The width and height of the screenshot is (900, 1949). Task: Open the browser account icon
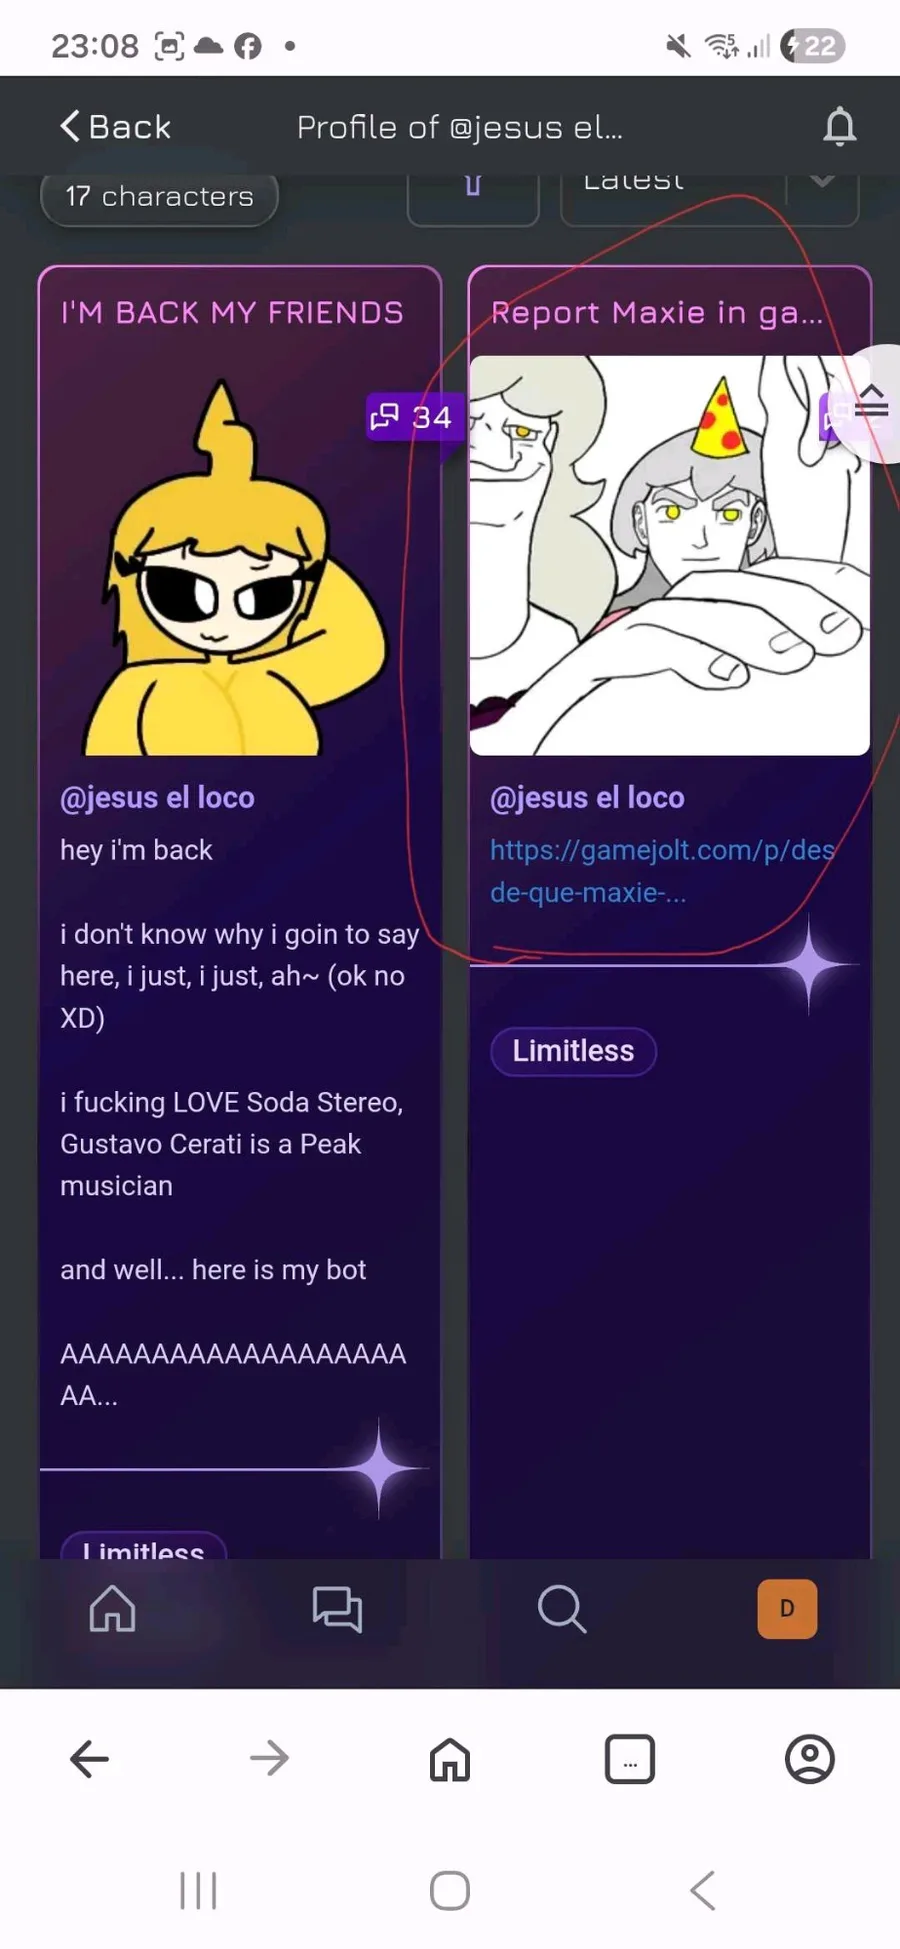809,1759
